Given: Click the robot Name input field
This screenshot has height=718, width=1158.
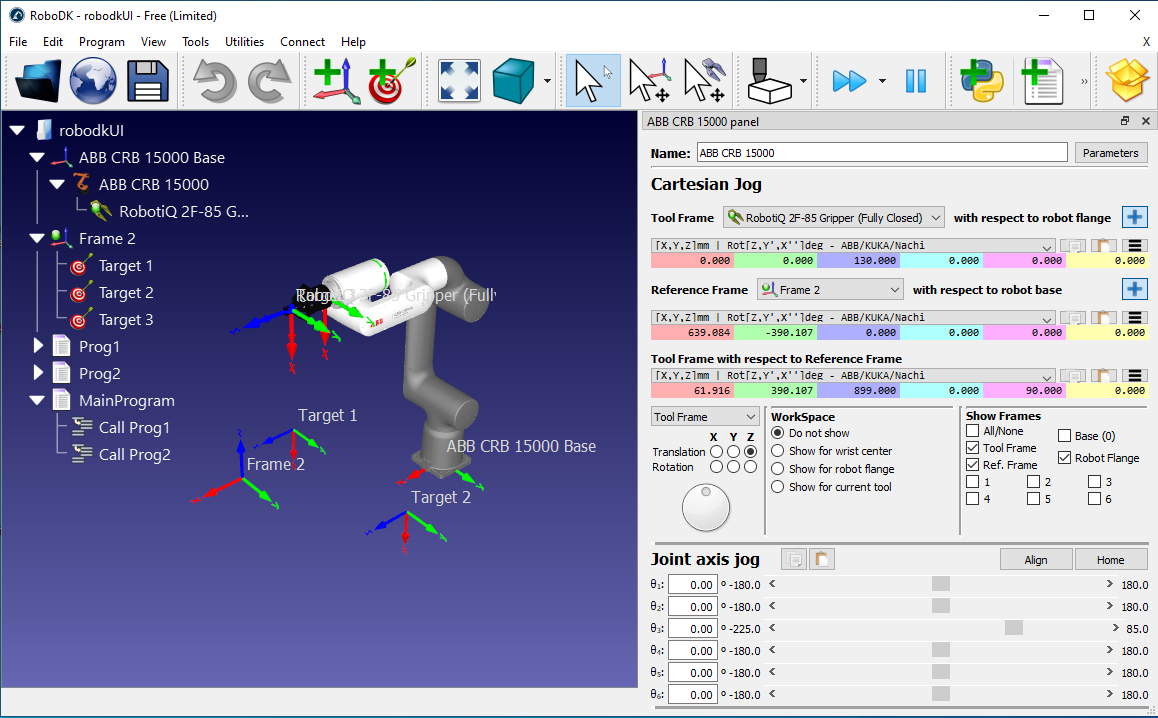Looking at the screenshot, I should coord(881,153).
